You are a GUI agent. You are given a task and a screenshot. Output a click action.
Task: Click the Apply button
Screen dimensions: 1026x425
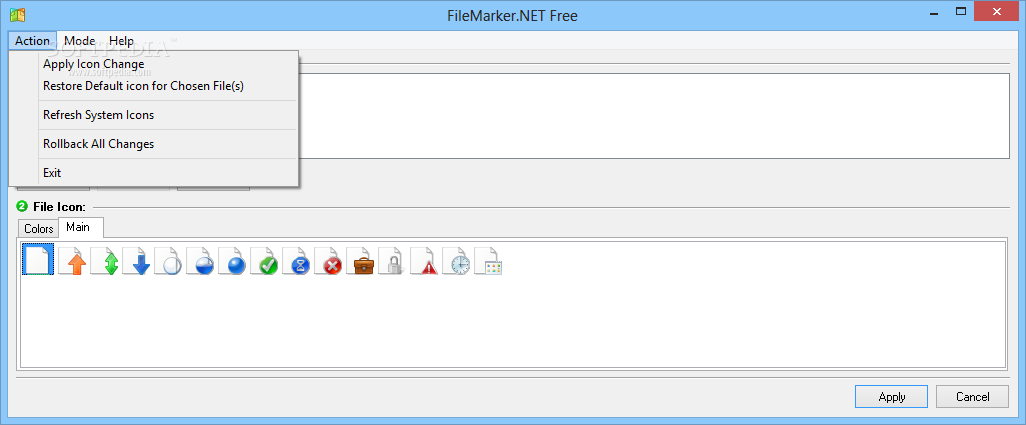[891, 397]
